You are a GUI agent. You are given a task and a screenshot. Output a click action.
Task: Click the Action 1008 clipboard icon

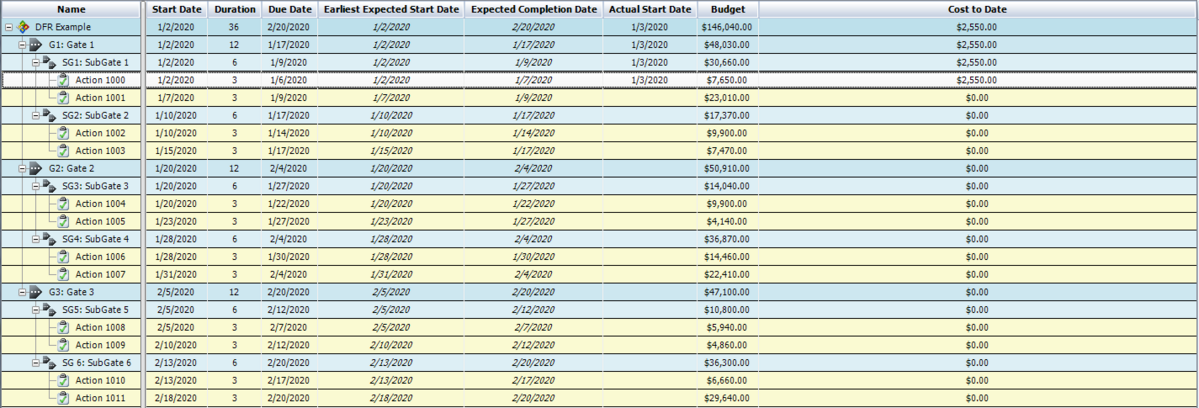click(x=63, y=327)
